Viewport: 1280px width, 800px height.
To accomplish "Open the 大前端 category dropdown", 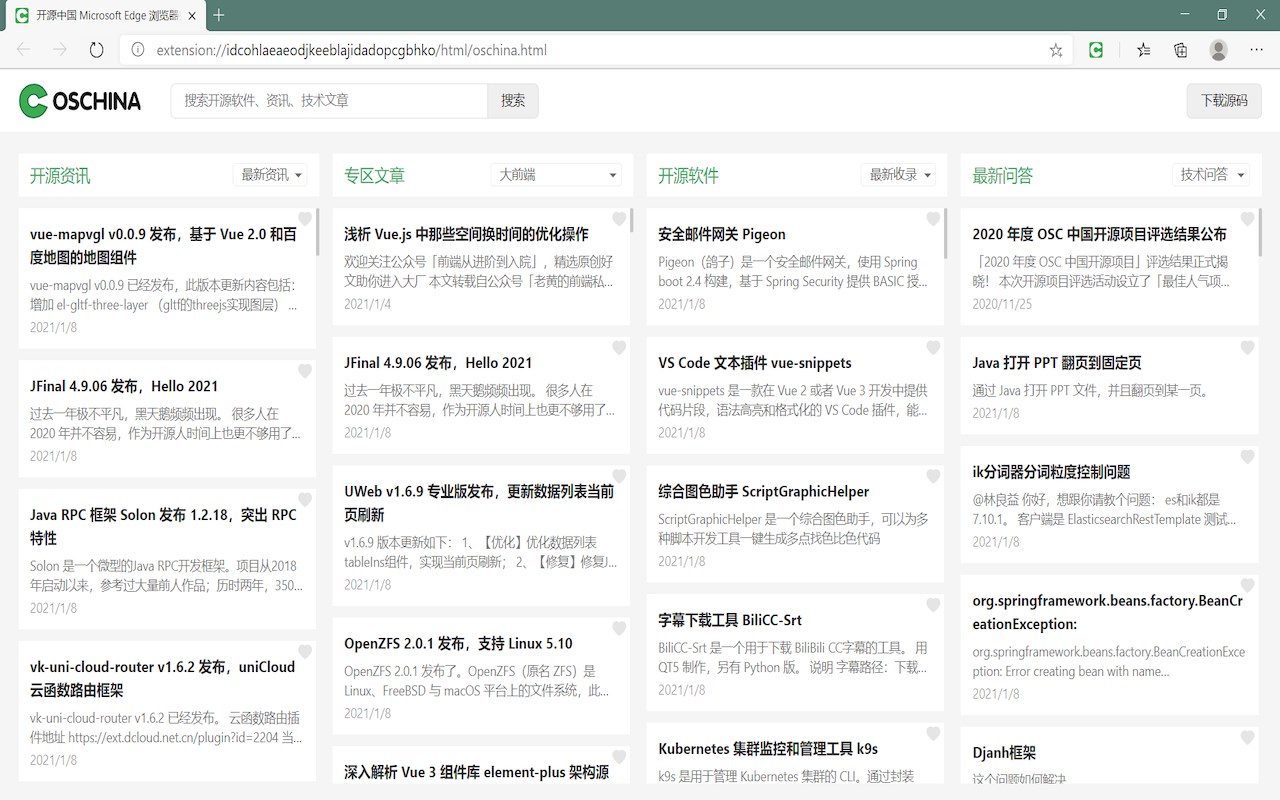I will pos(556,175).
